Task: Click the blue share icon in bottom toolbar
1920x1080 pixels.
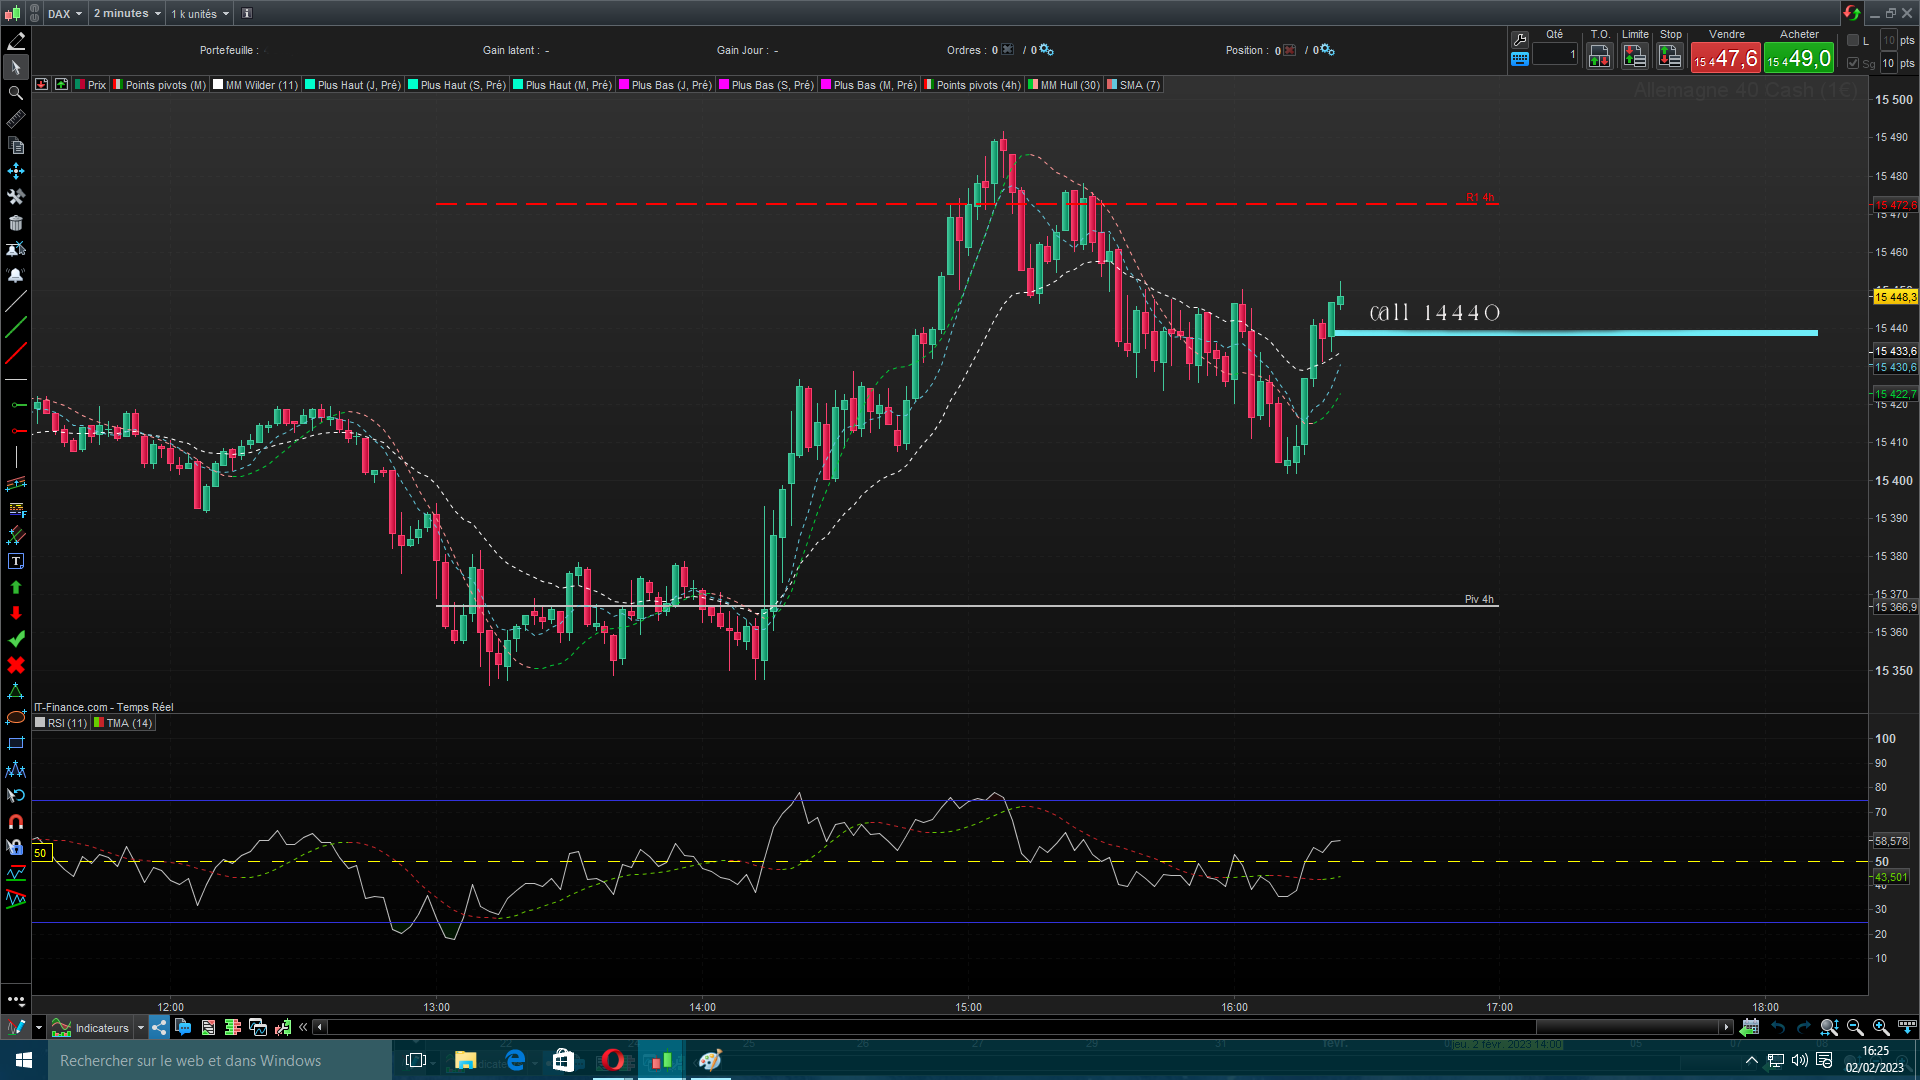Action: [x=159, y=1027]
